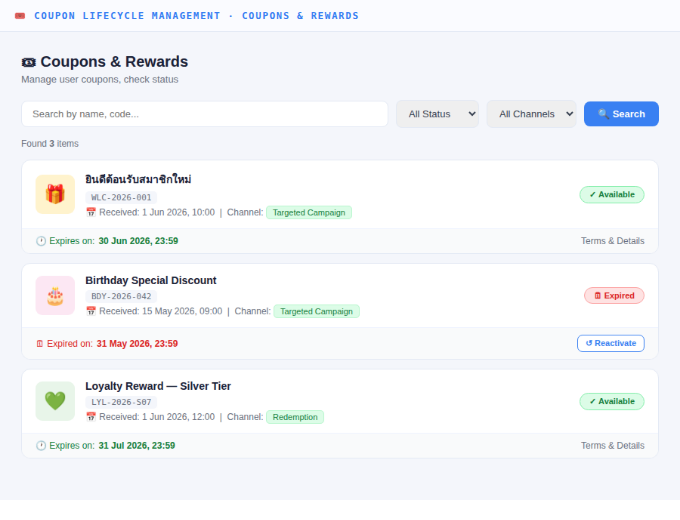680x520 pixels.
Task: Open Terms & Details for Loyalty Reward coupon
Action: tap(612, 446)
